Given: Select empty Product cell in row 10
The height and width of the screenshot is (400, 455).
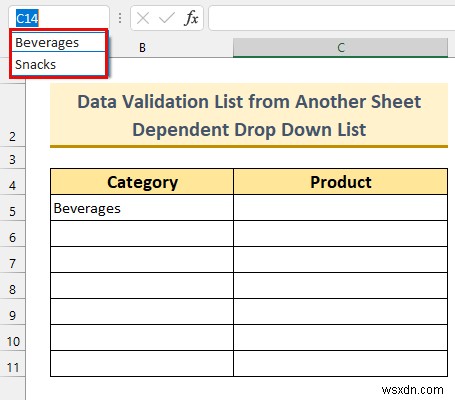Looking at the screenshot, I should coord(340,338).
